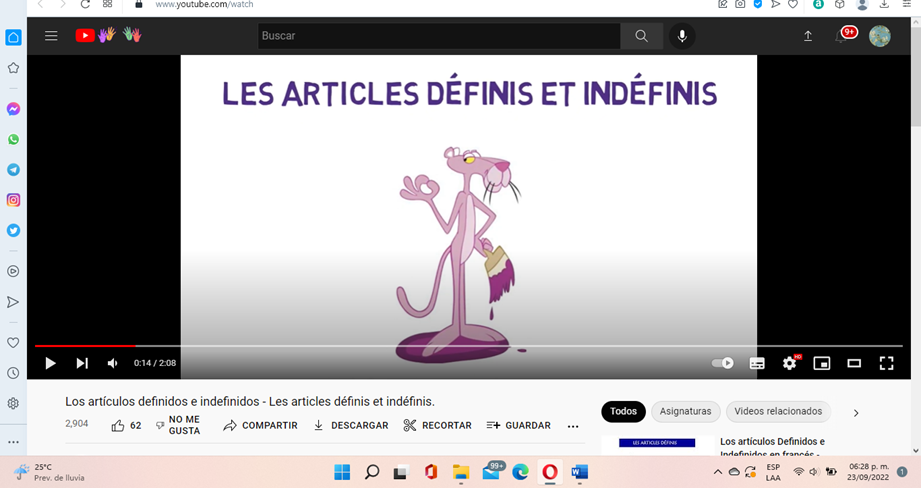Open Opera snapshot camera icon
Screen dimensions: 921x488
point(740,4)
